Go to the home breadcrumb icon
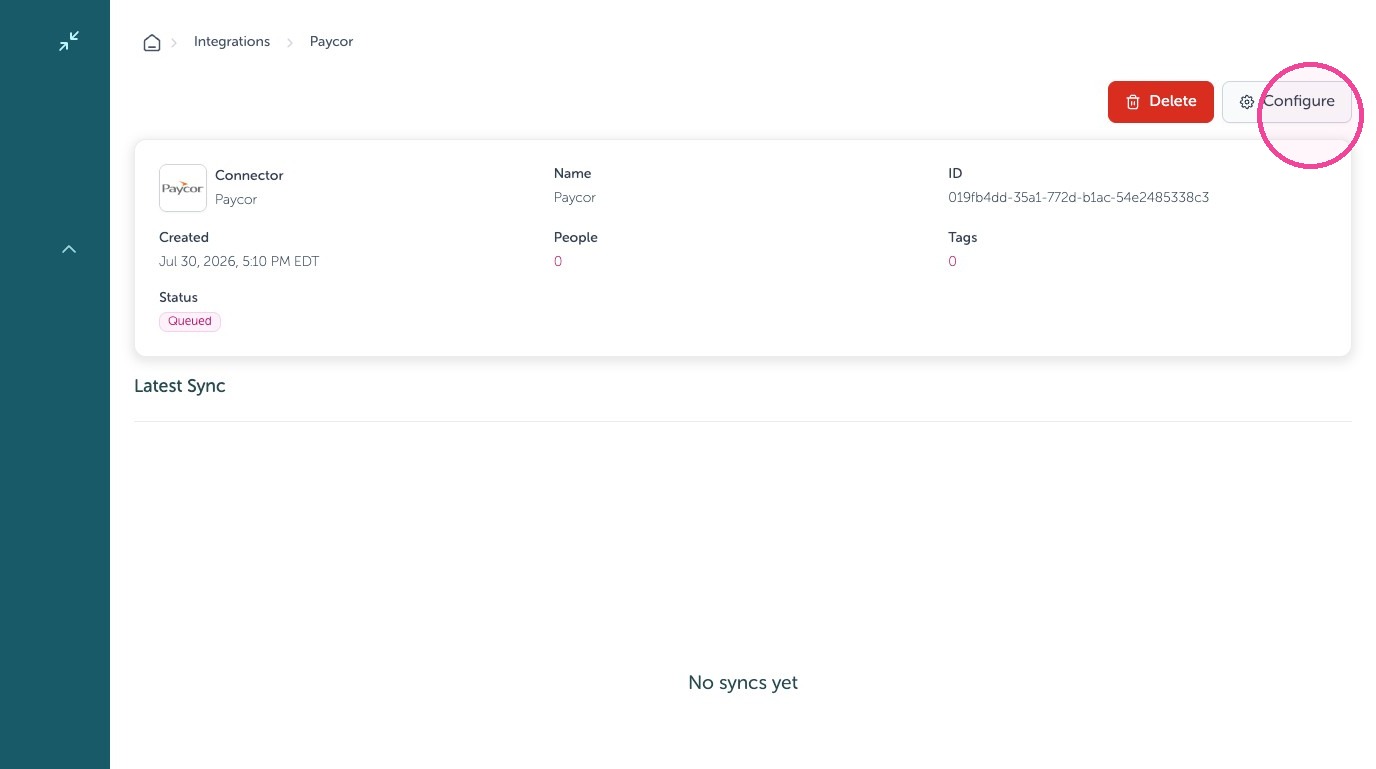This screenshot has width=1376, height=769. 152,42
